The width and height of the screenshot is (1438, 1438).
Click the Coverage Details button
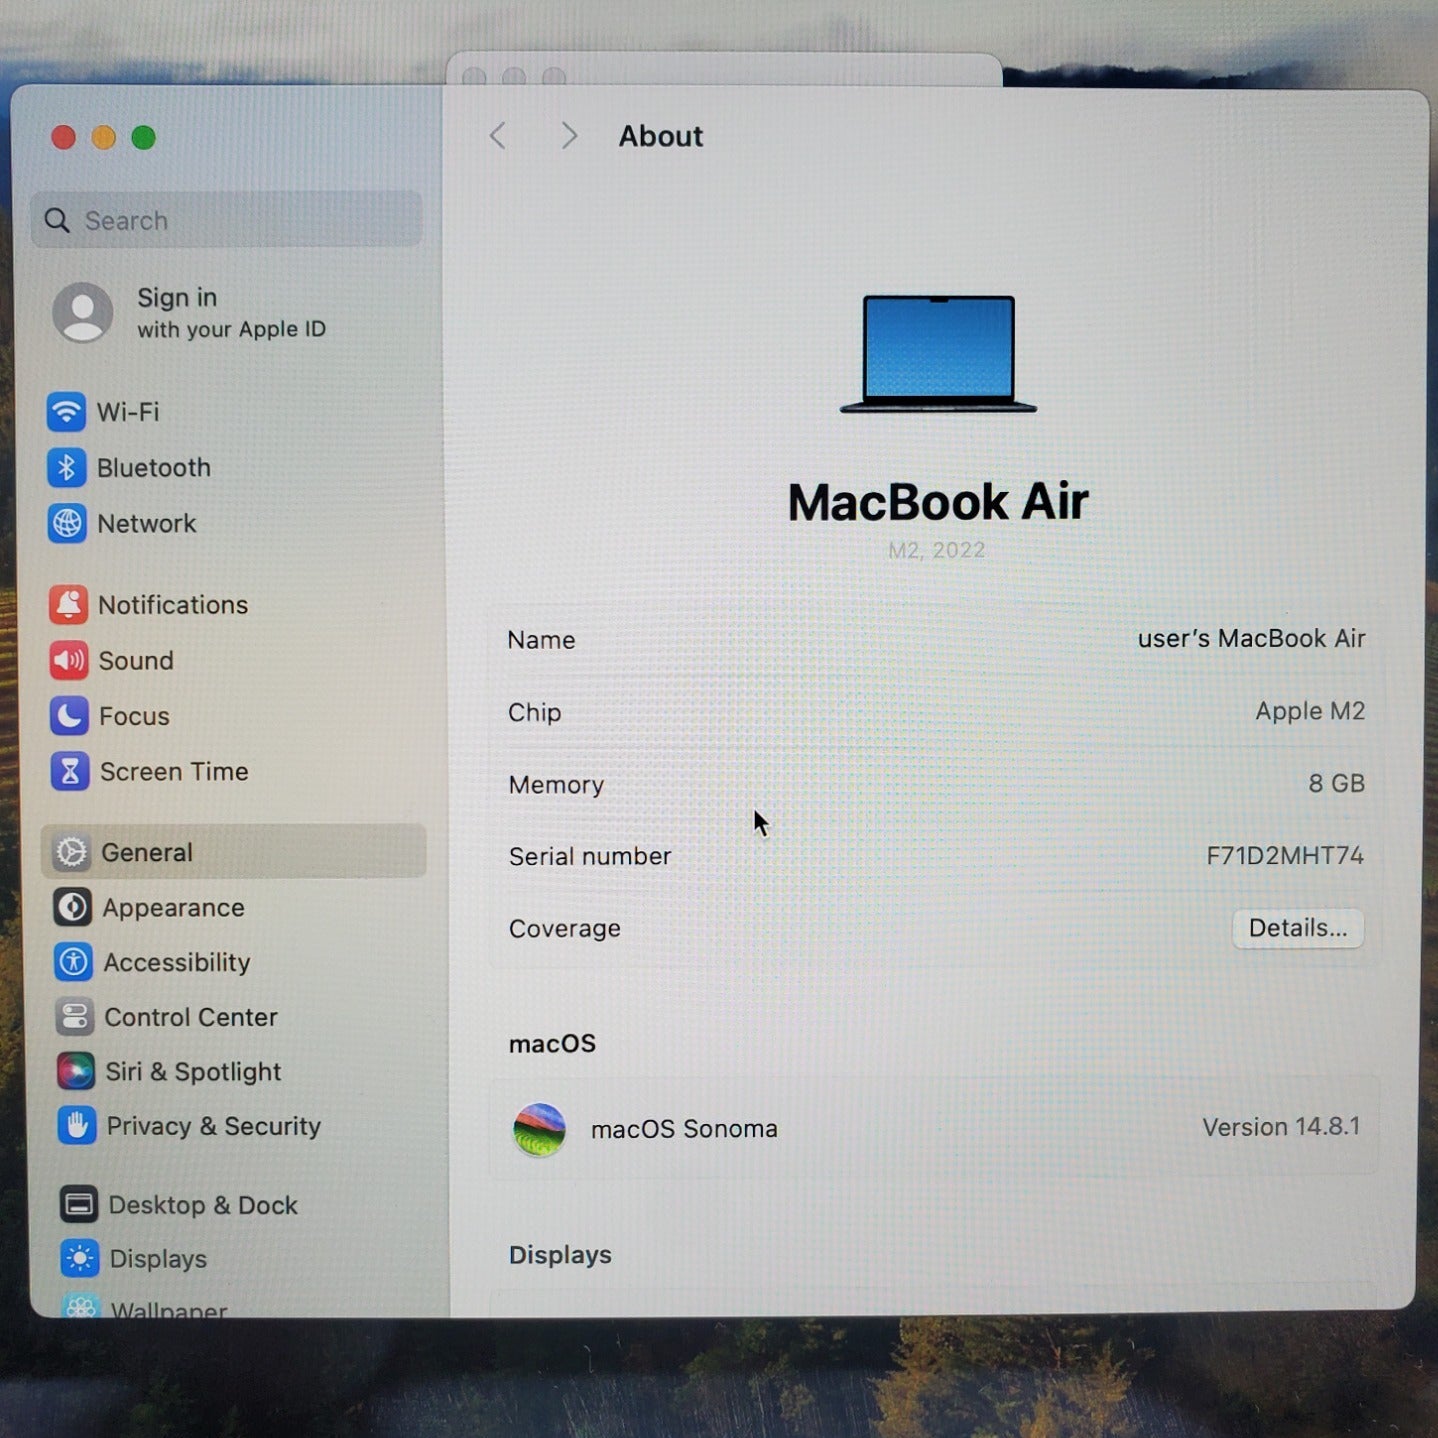coord(1297,928)
